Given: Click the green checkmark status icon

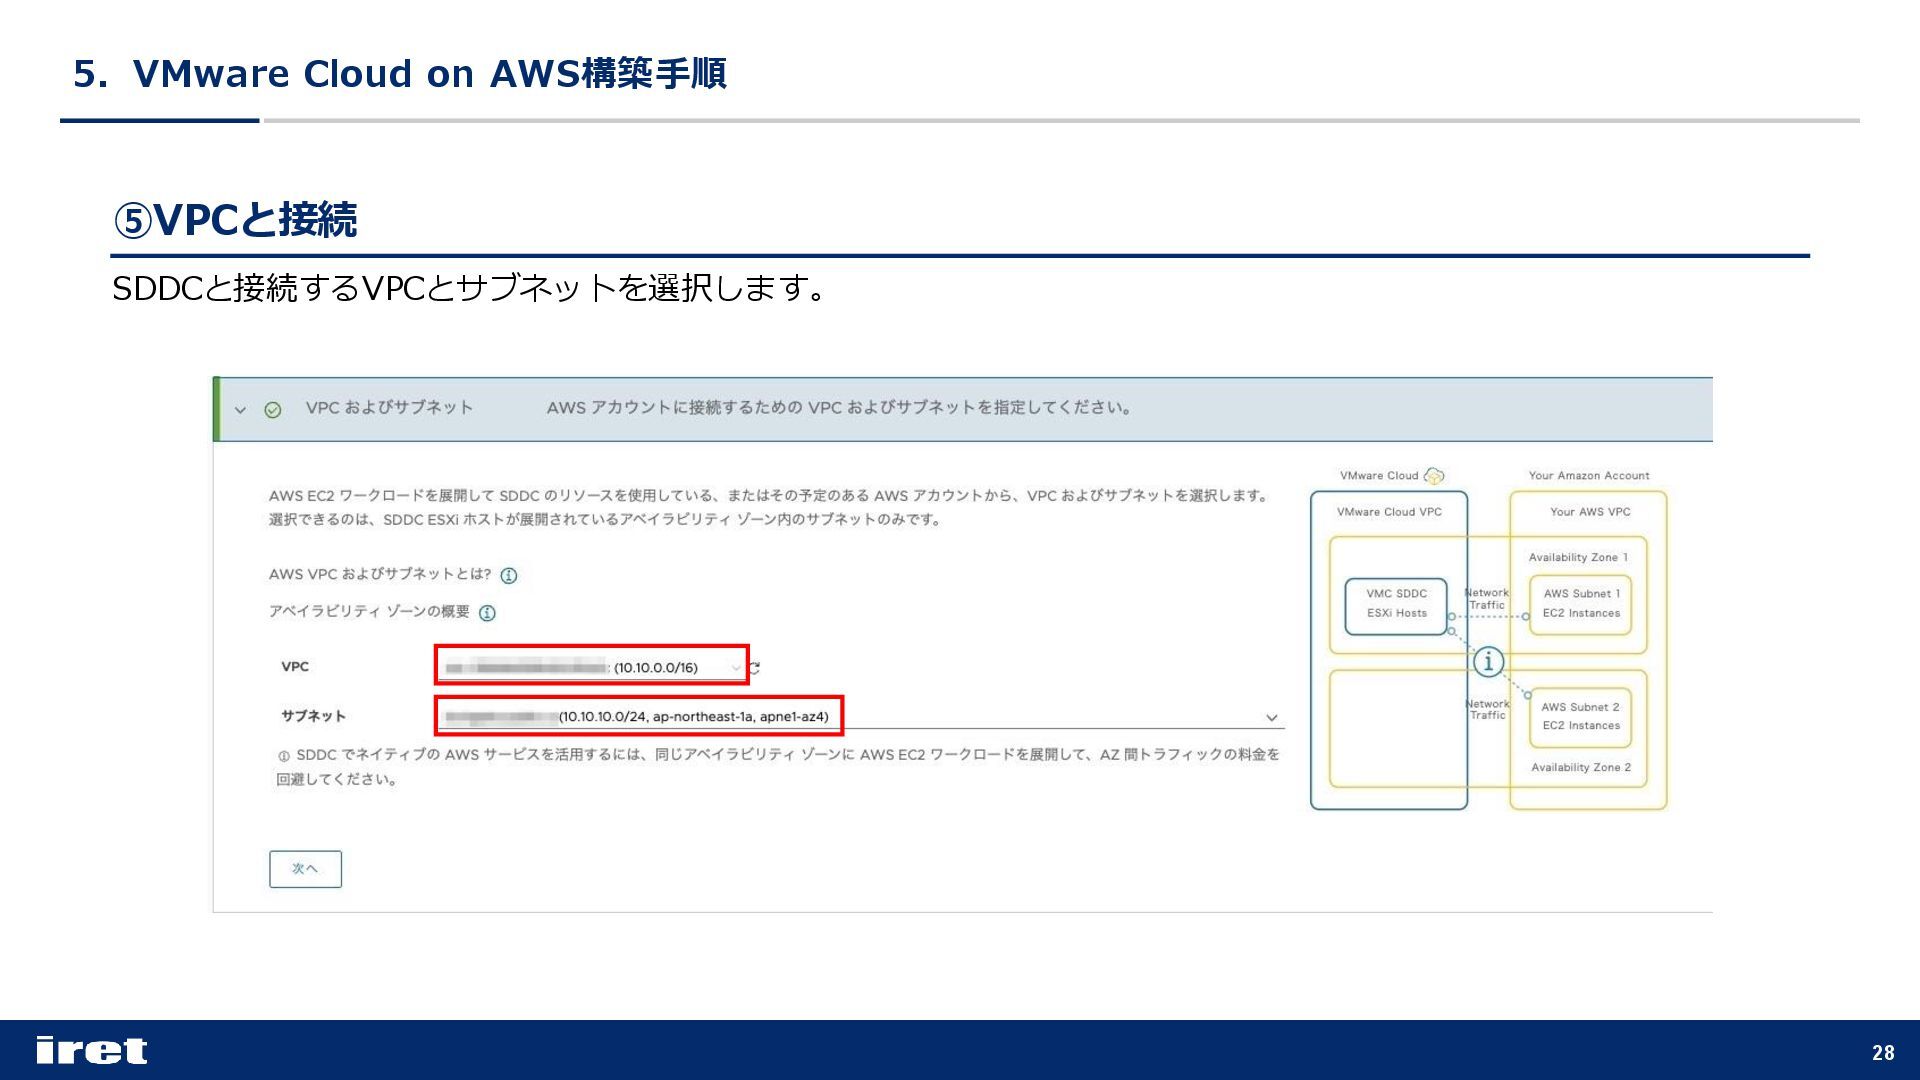Looking at the screenshot, I should (272, 409).
